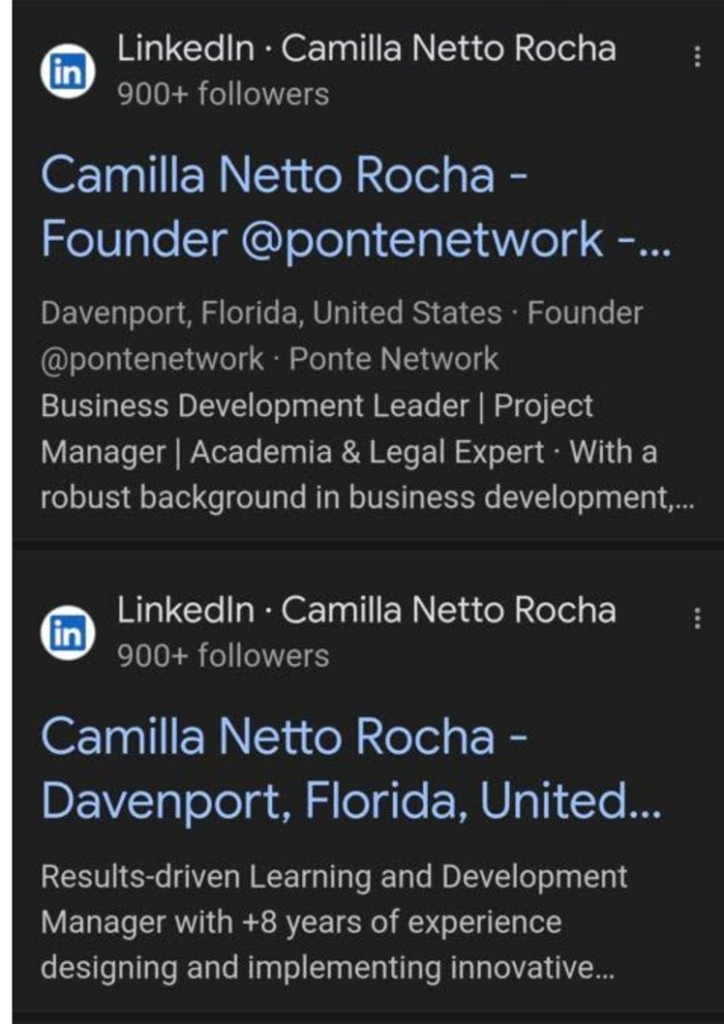Open the three-dot menu for the first result
Viewport: 724px width, 1024px height.
tap(697, 57)
